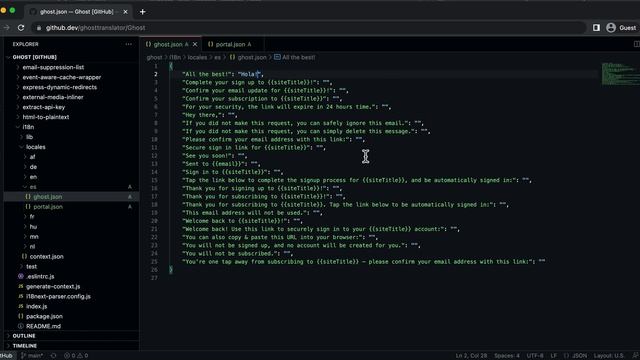640x360 pixels.
Task: Open portal.json in the explorer tree
Action: (x=48, y=207)
